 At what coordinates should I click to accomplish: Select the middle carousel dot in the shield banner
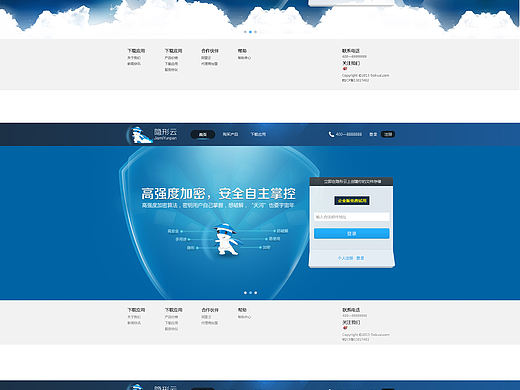click(x=251, y=293)
